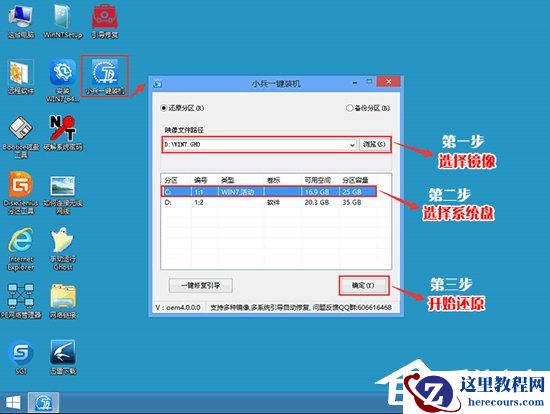Click the 35 GB capacity cell
The width and height of the screenshot is (550, 414).
(352, 202)
